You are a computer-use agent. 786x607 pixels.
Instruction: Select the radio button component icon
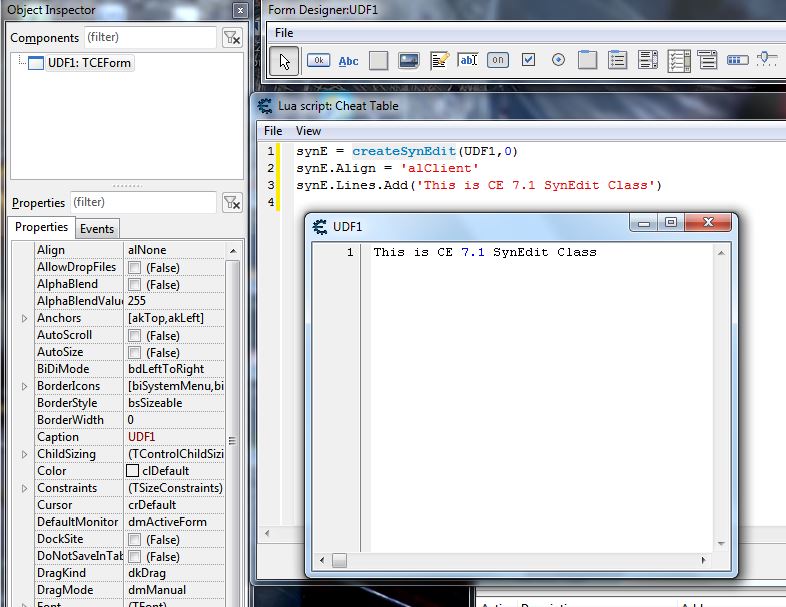[558, 60]
